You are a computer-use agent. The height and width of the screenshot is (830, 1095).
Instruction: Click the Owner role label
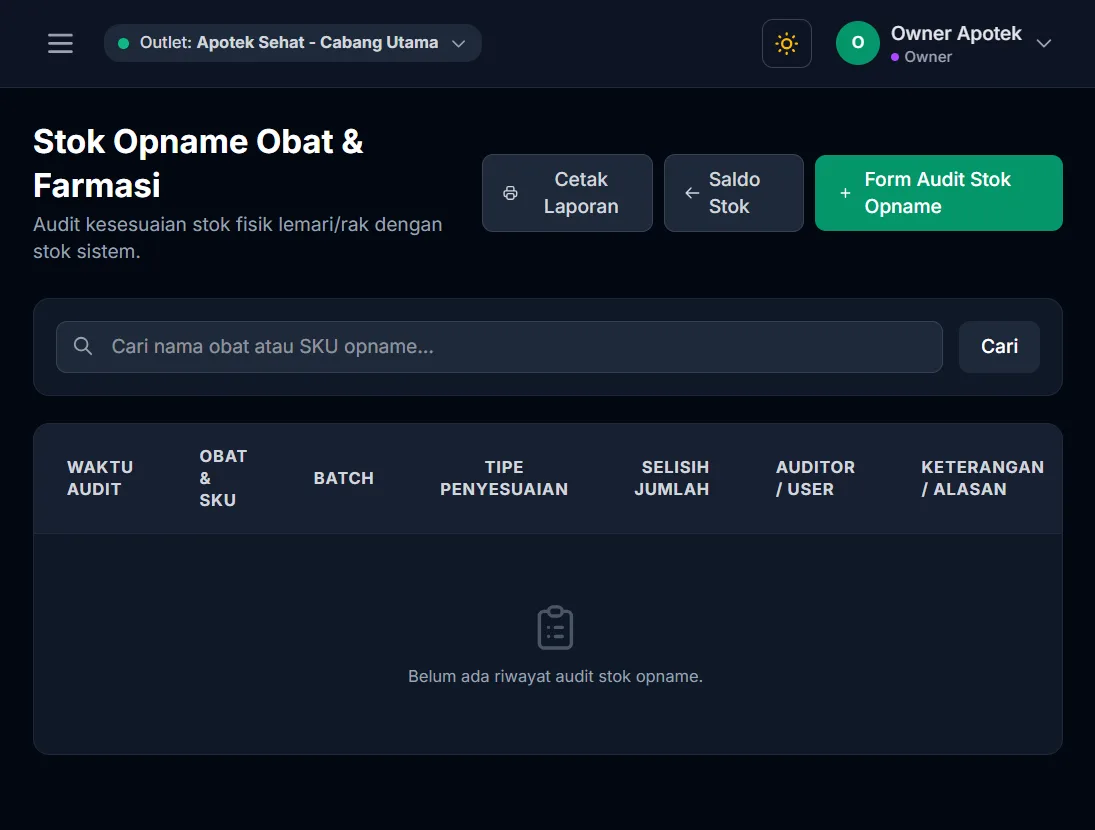point(927,57)
